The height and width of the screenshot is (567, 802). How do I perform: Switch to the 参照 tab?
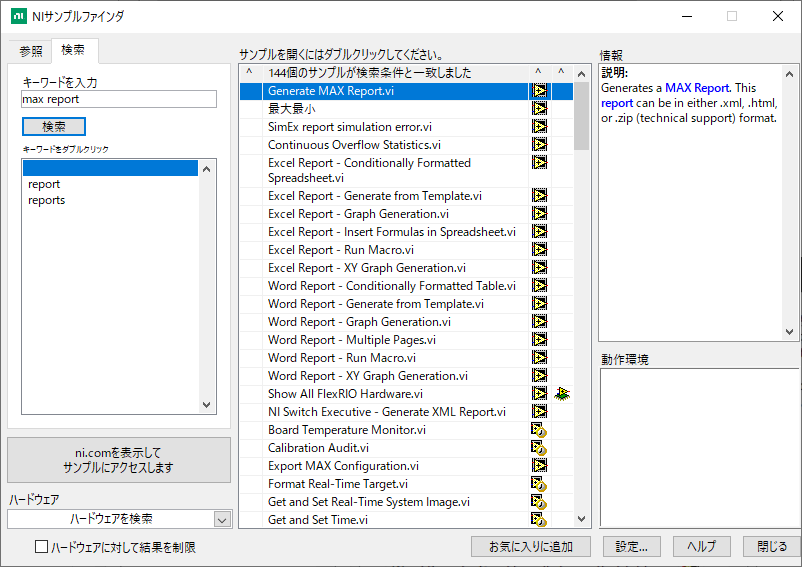coord(31,51)
